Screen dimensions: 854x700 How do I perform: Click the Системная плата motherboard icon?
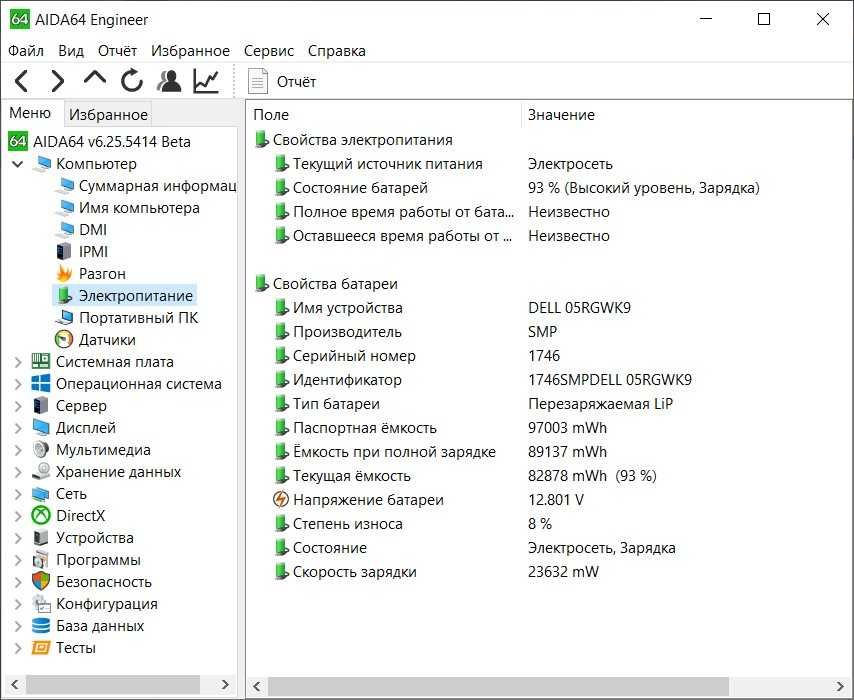pyautogui.click(x=41, y=361)
